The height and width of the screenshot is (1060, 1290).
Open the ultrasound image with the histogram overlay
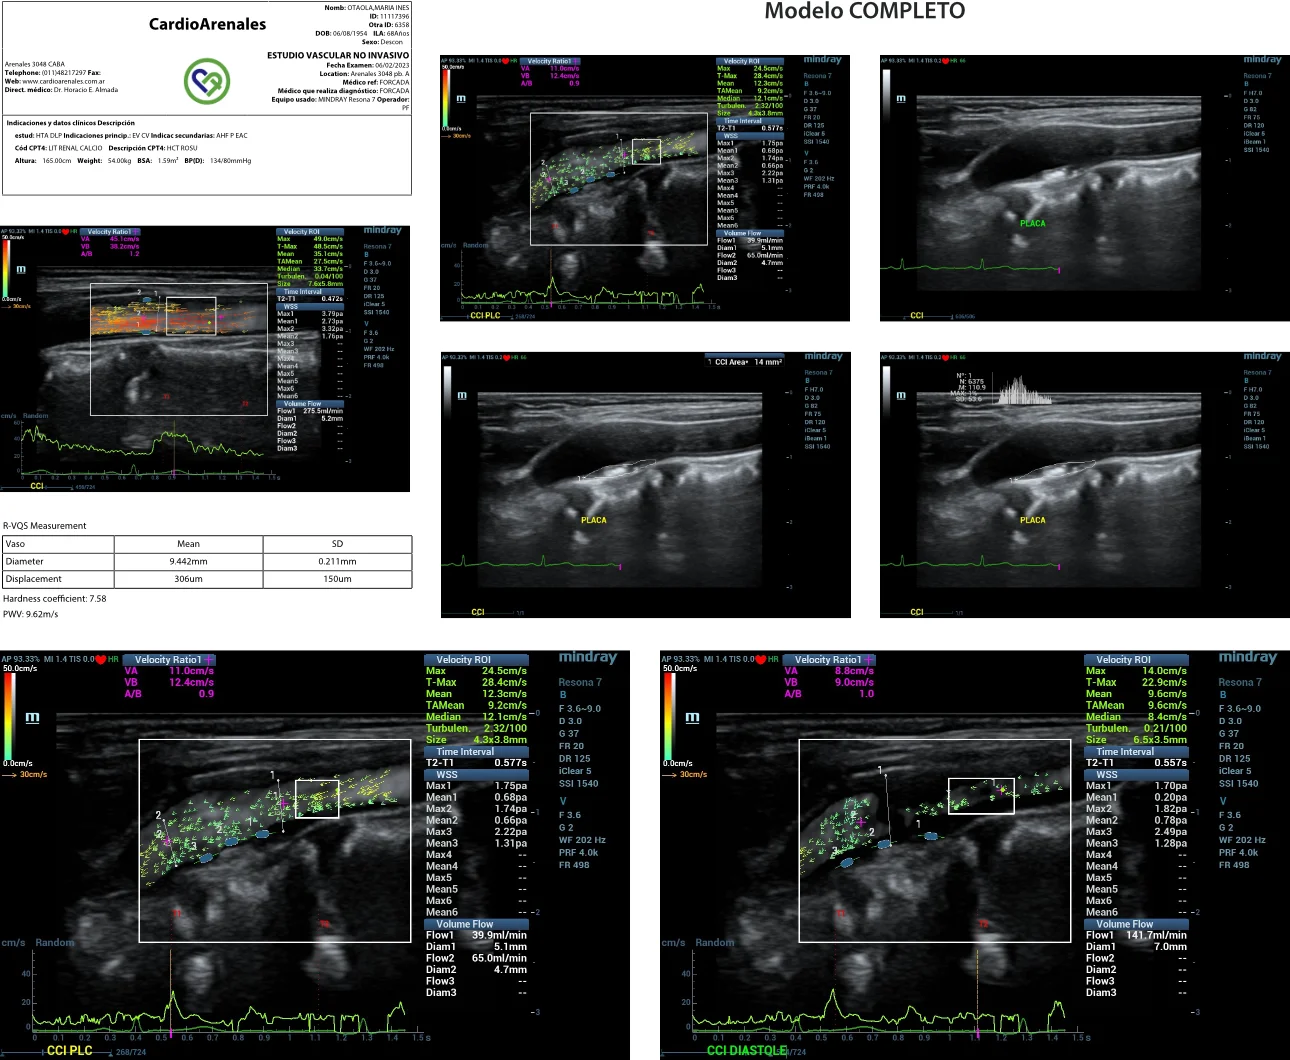[1084, 484]
